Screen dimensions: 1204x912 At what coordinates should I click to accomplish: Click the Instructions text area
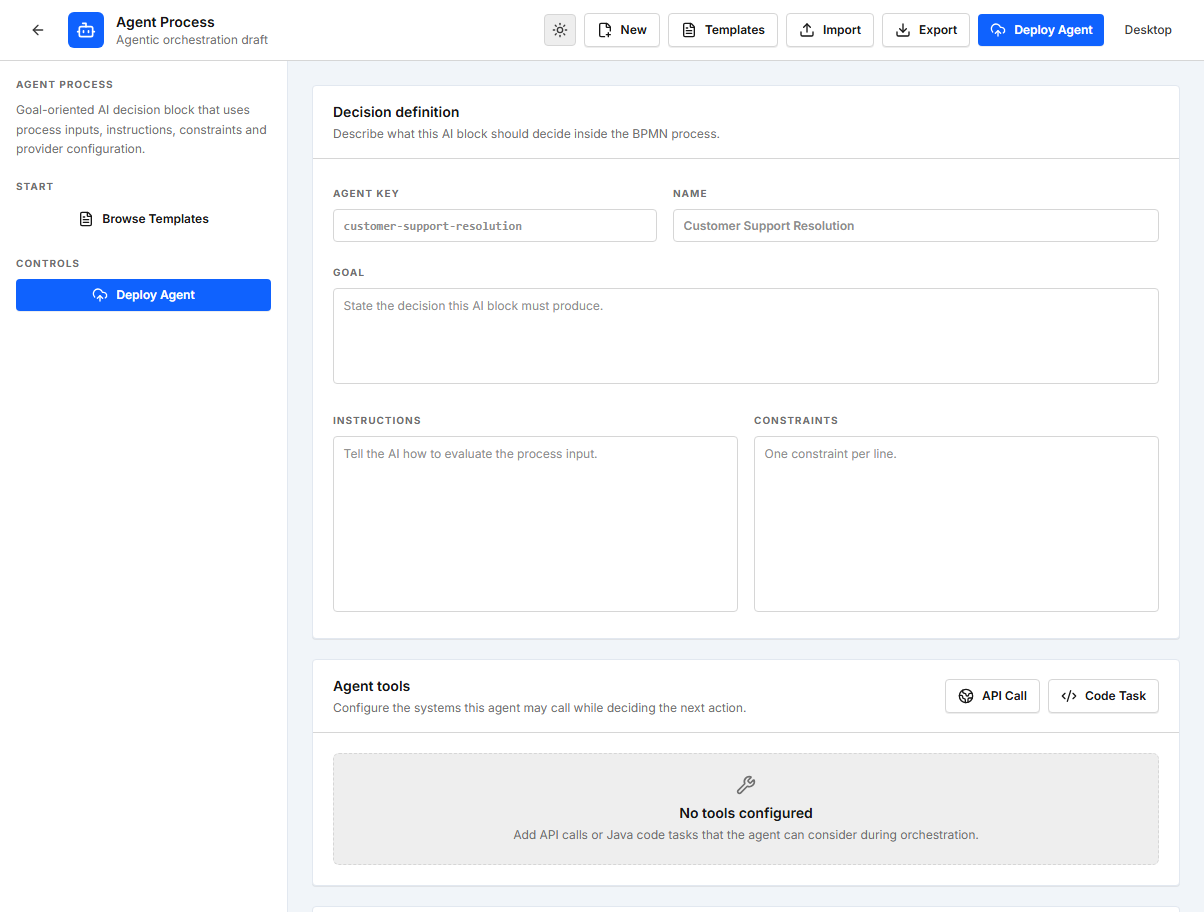pyautogui.click(x=535, y=524)
